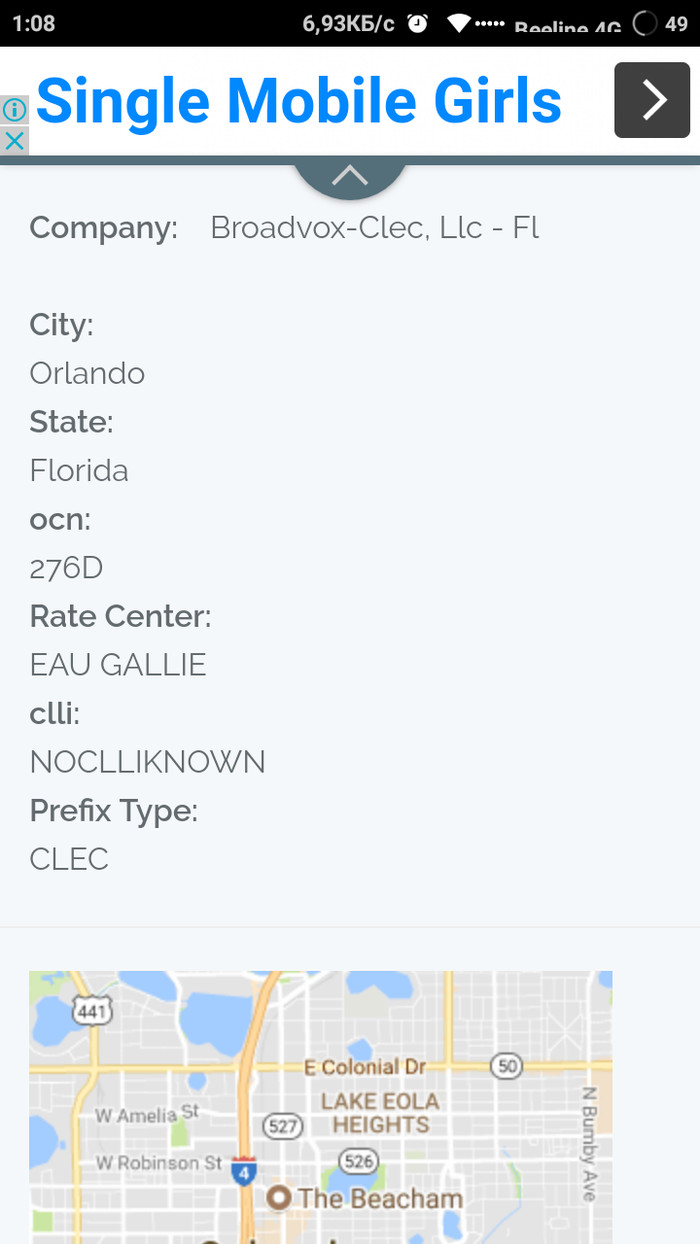Tap the clock time in status bar

pyautogui.click(x=35, y=23)
